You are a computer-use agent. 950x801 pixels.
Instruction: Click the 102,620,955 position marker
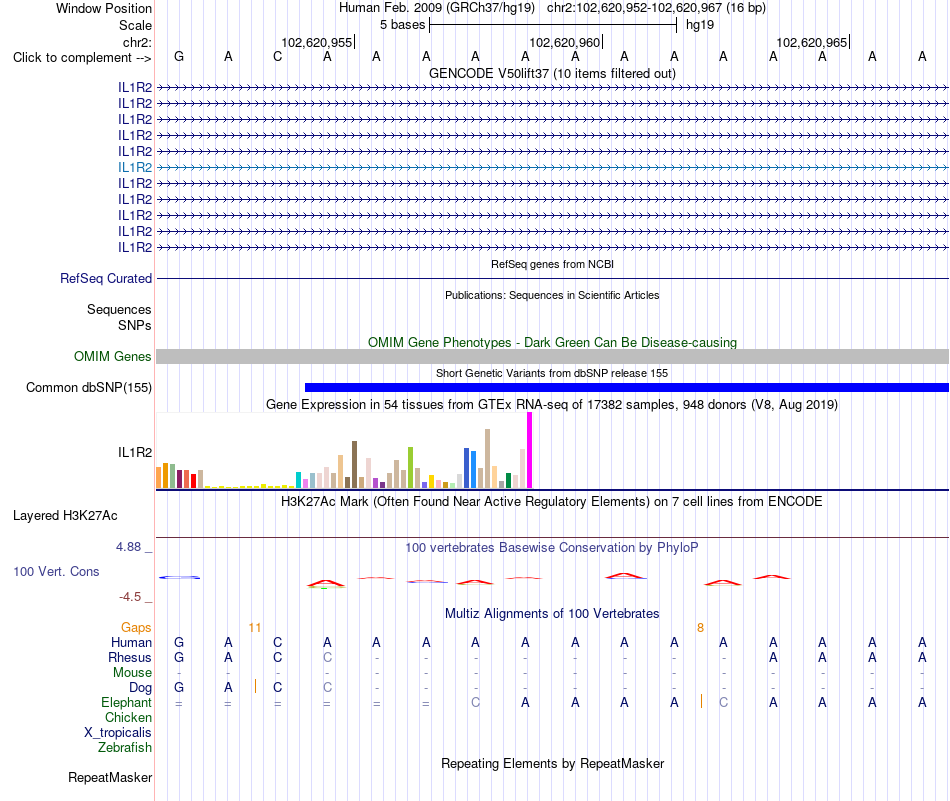point(317,42)
